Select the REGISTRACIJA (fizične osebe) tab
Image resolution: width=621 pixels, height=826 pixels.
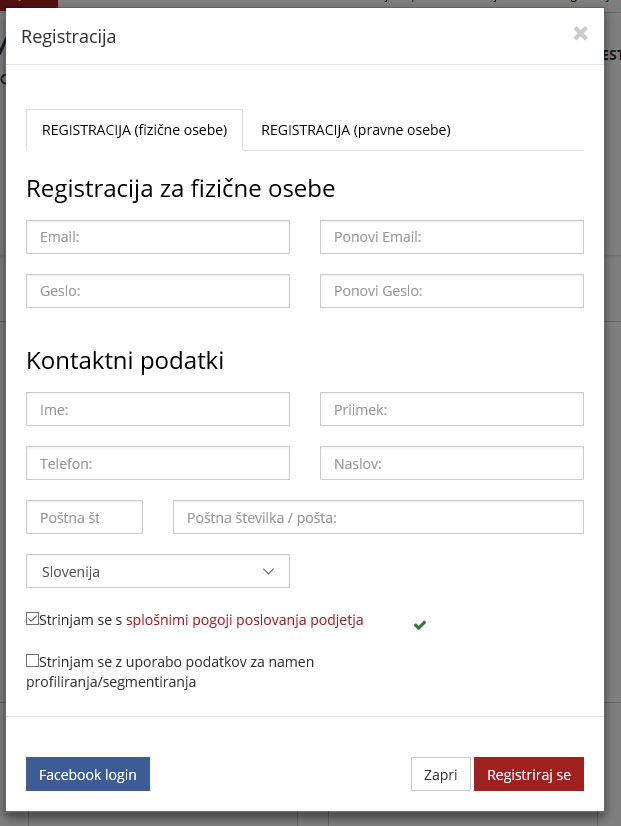[134, 130]
